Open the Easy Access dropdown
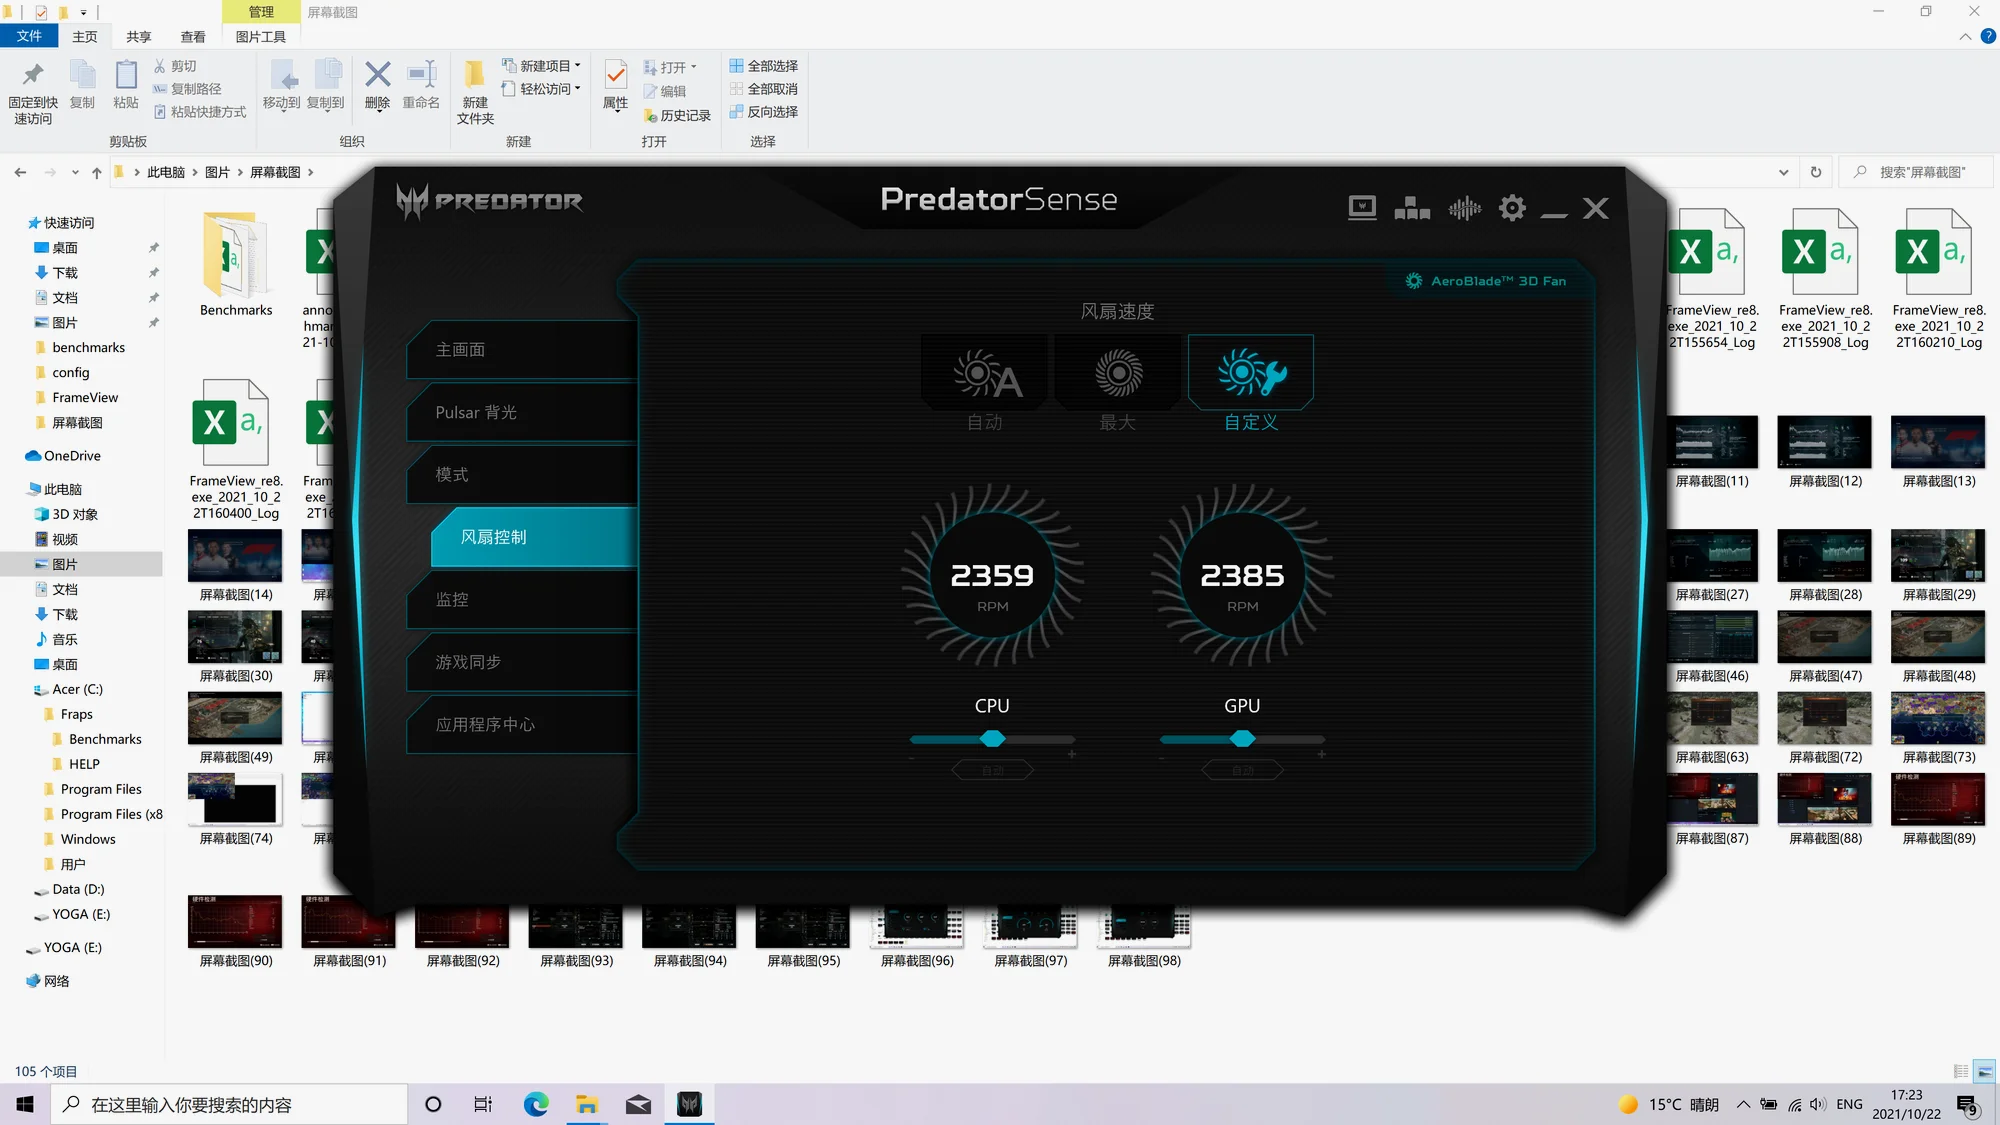The height and width of the screenshot is (1125, 2000). (541, 89)
